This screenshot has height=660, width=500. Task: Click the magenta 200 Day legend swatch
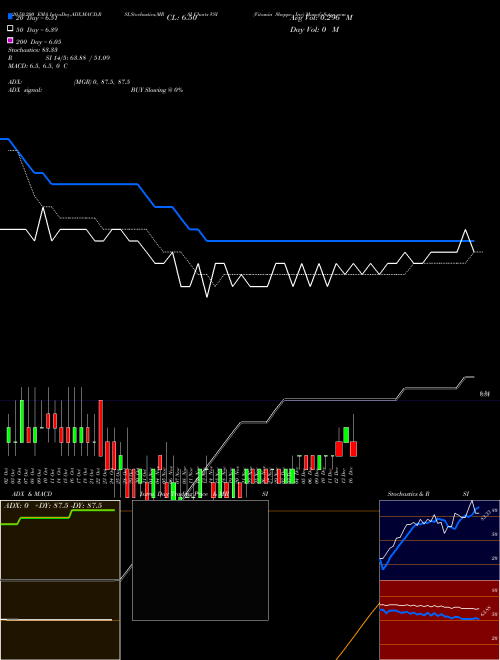point(10,40)
